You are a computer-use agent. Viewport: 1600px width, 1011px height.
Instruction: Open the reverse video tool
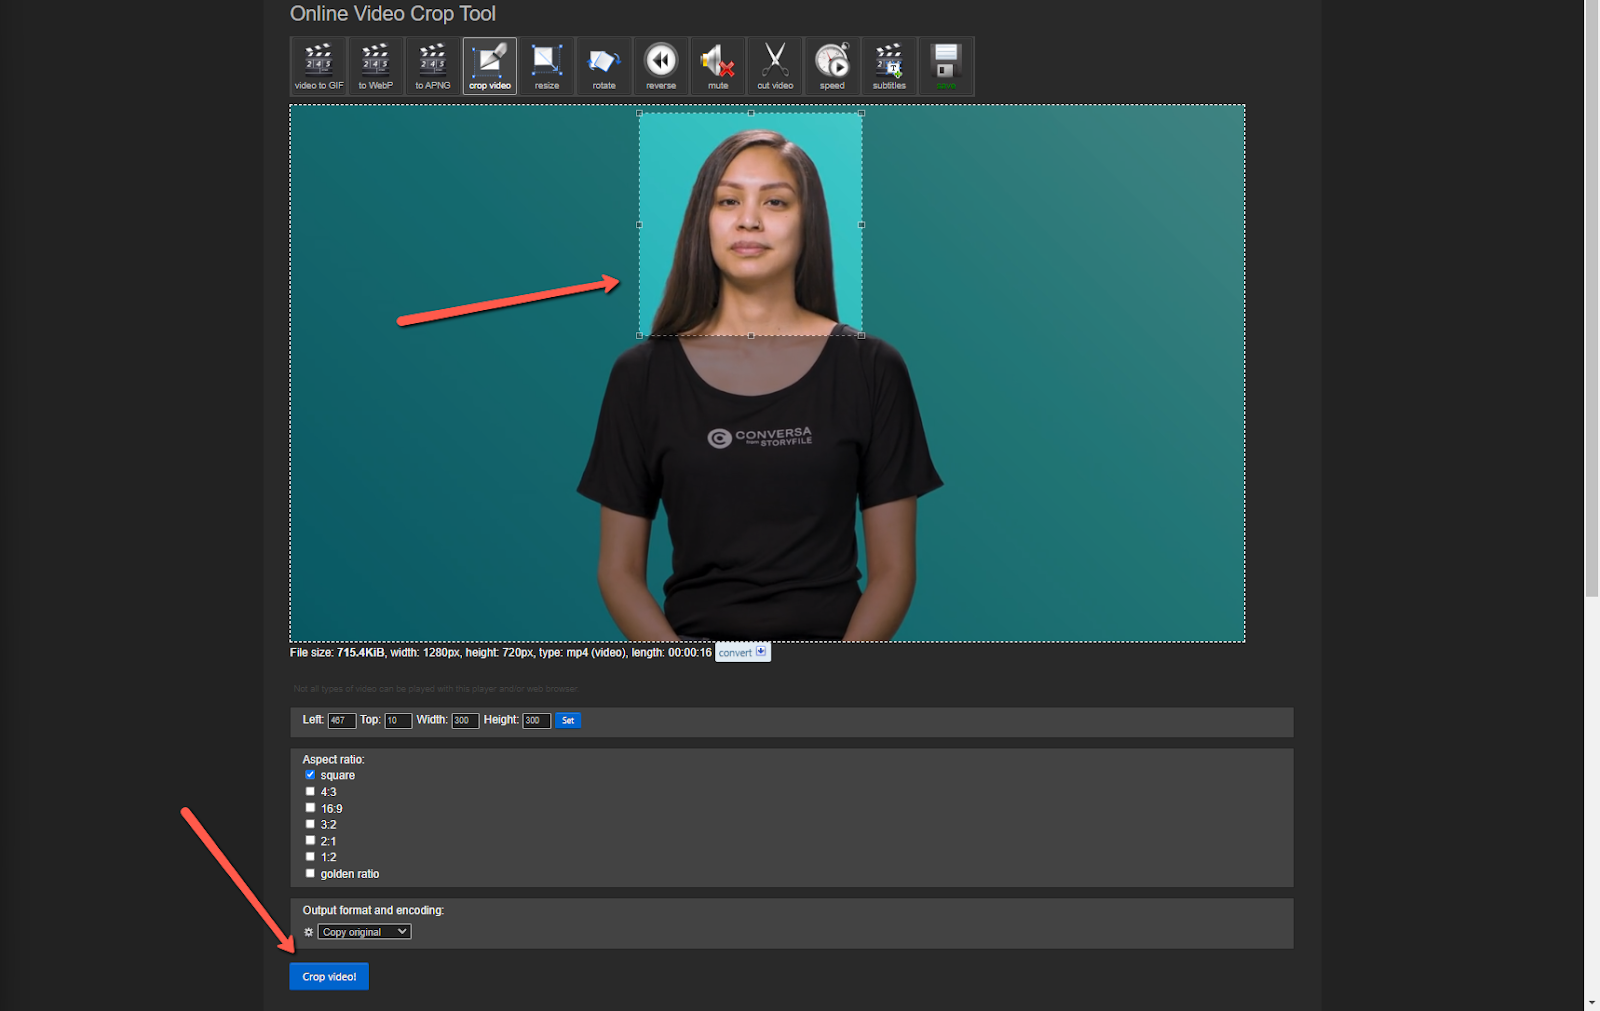pyautogui.click(x=661, y=66)
